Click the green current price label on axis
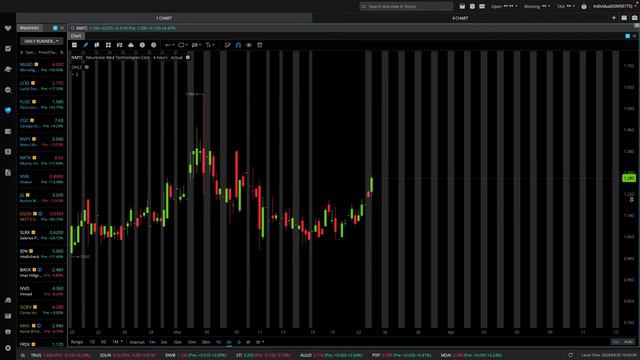The width and height of the screenshot is (640, 360). tap(629, 178)
